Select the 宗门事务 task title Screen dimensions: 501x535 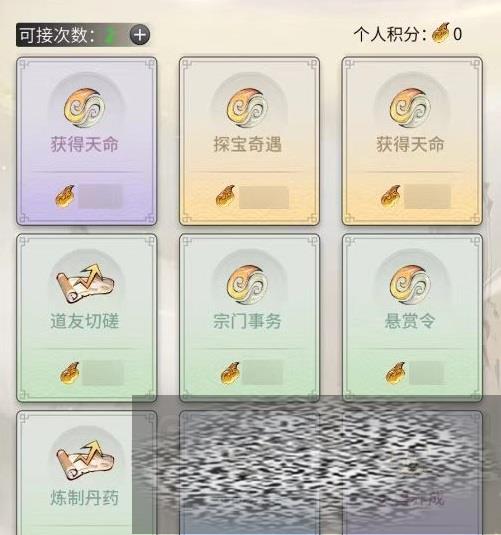247,321
